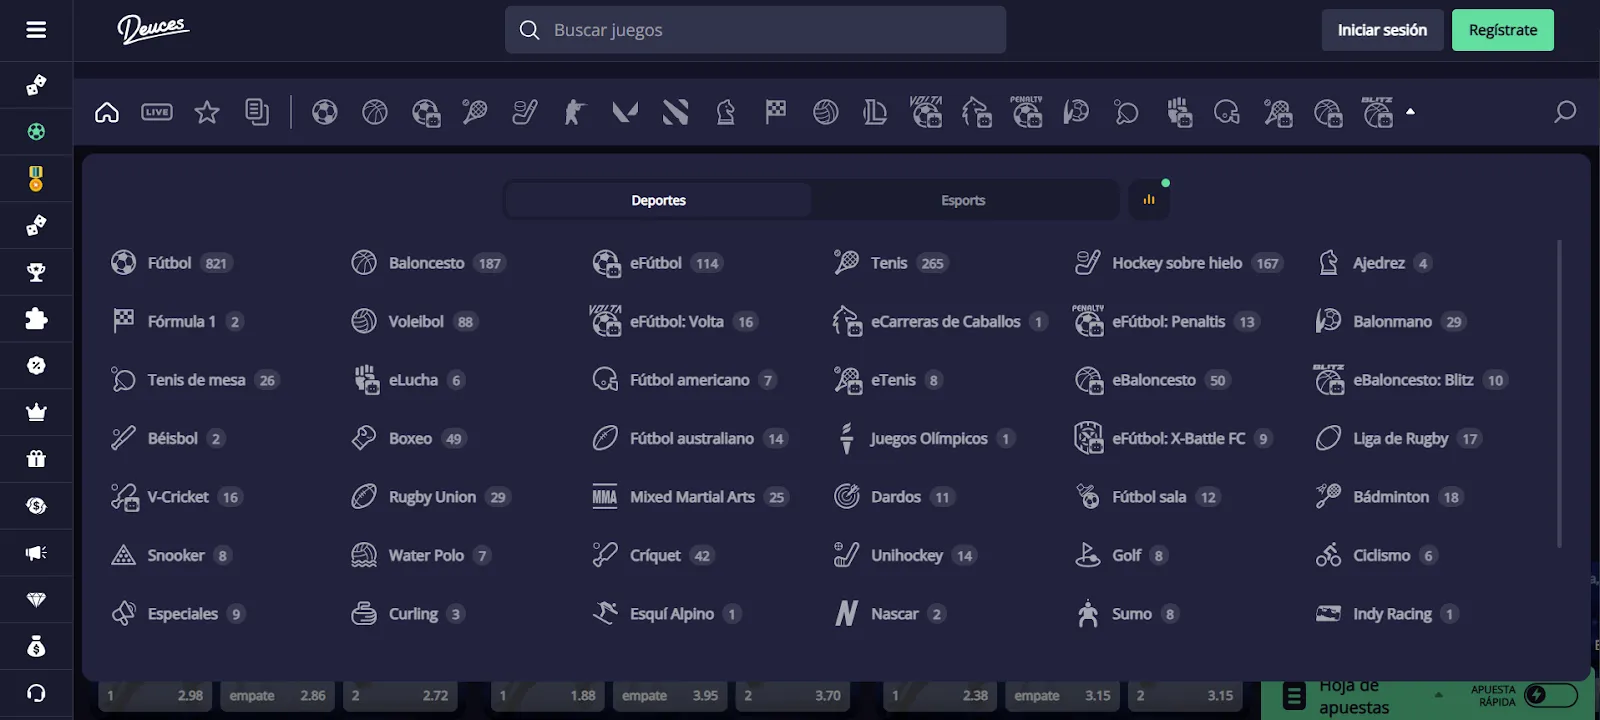The width and height of the screenshot is (1600, 720).
Task: Open the Fútbol category link
Action: click(168, 263)
